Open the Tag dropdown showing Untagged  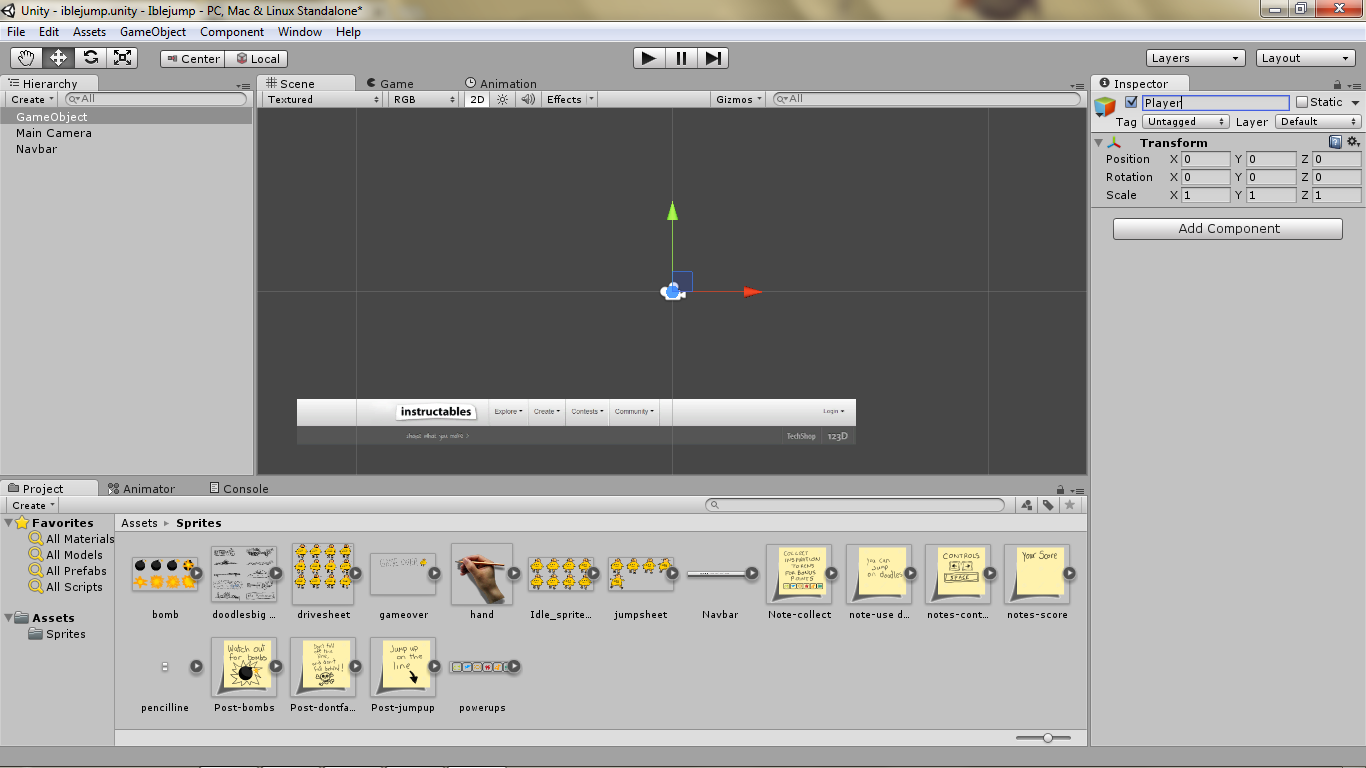click(x=1185, y=121)
